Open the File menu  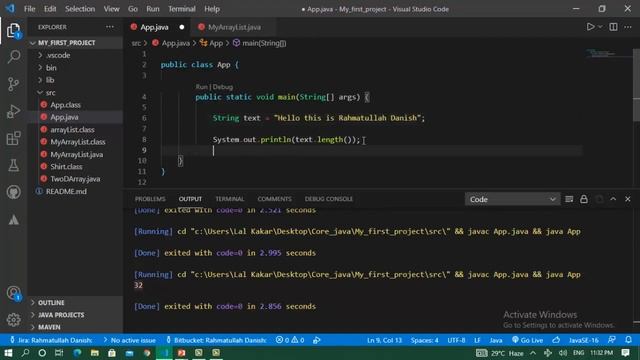29,9
